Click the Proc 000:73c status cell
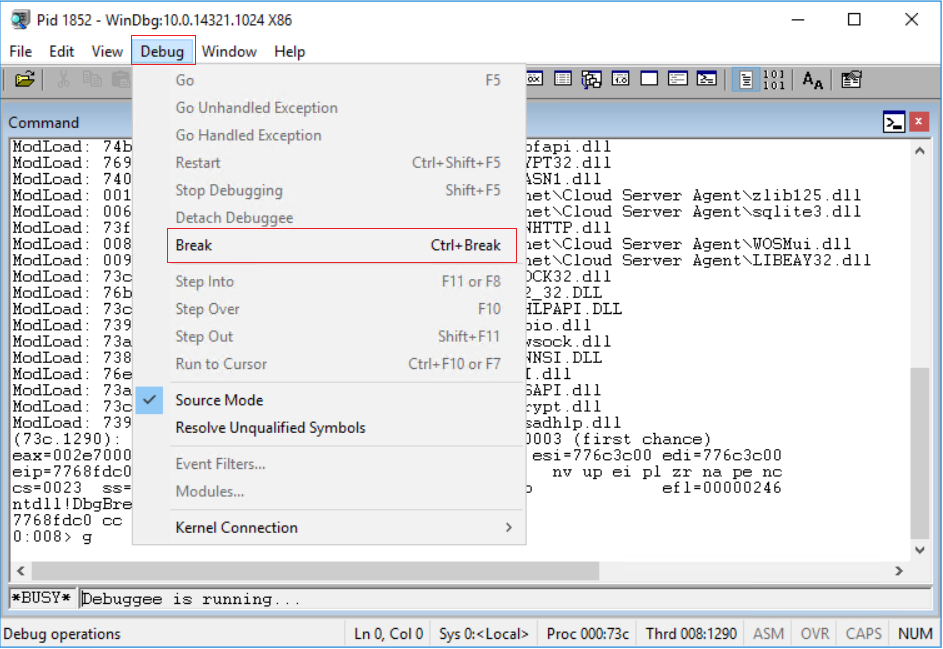This screenshot has height=649, width=943. pyautogui.click(x=588, y=634)
